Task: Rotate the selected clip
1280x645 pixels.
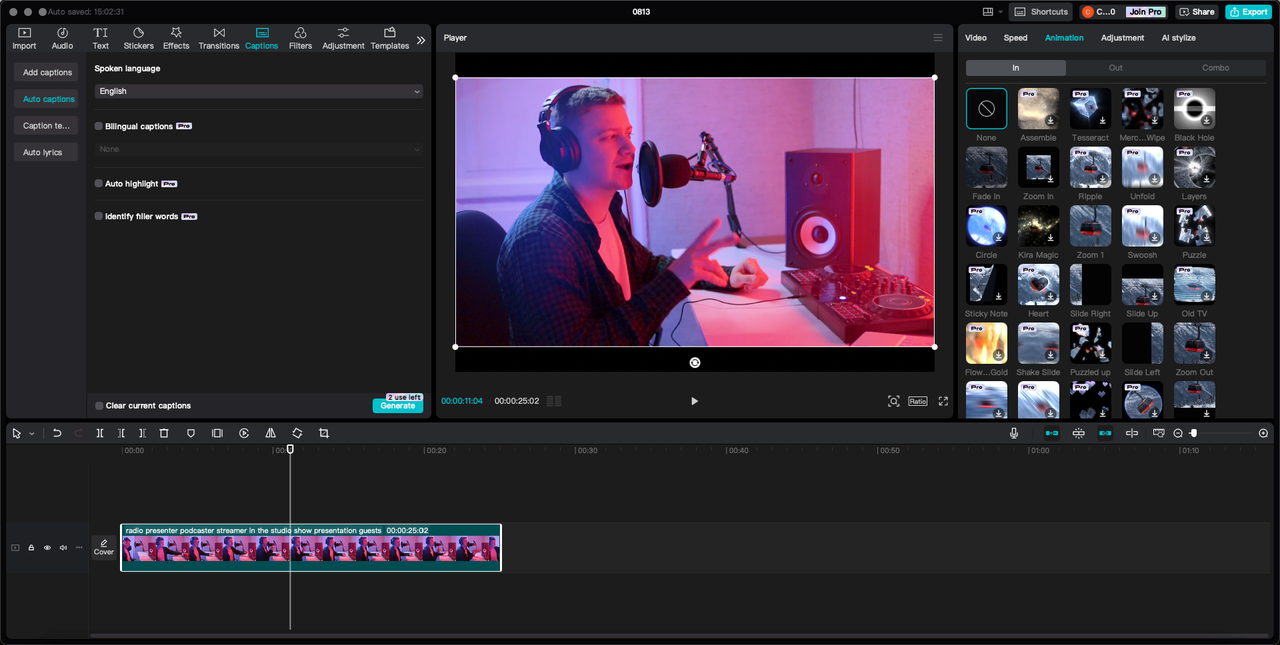Action: 297,433
